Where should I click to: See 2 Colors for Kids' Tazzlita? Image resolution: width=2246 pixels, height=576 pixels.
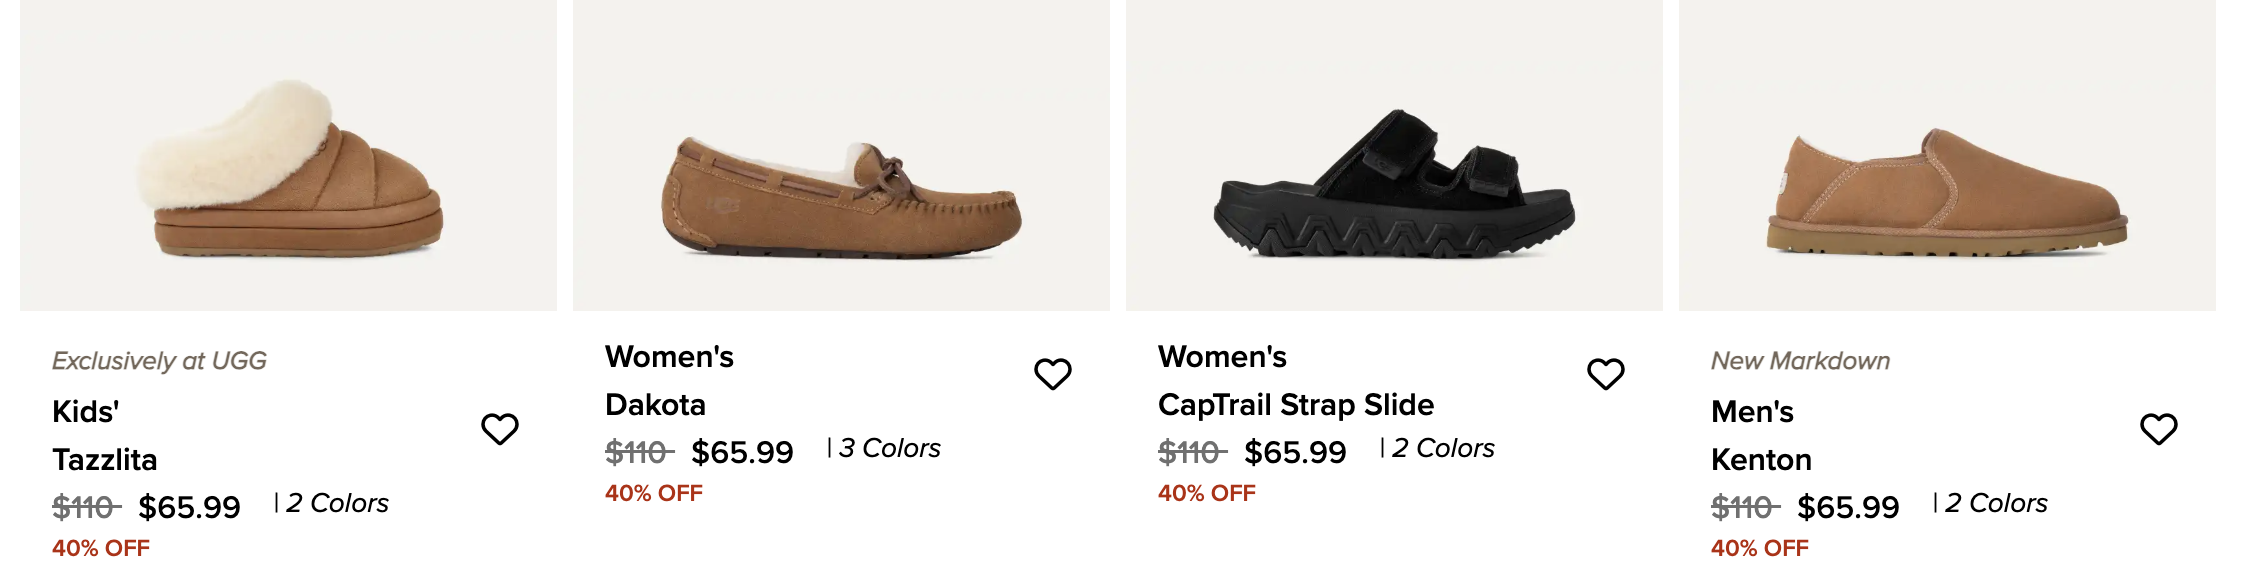click(x=336, y=504)
